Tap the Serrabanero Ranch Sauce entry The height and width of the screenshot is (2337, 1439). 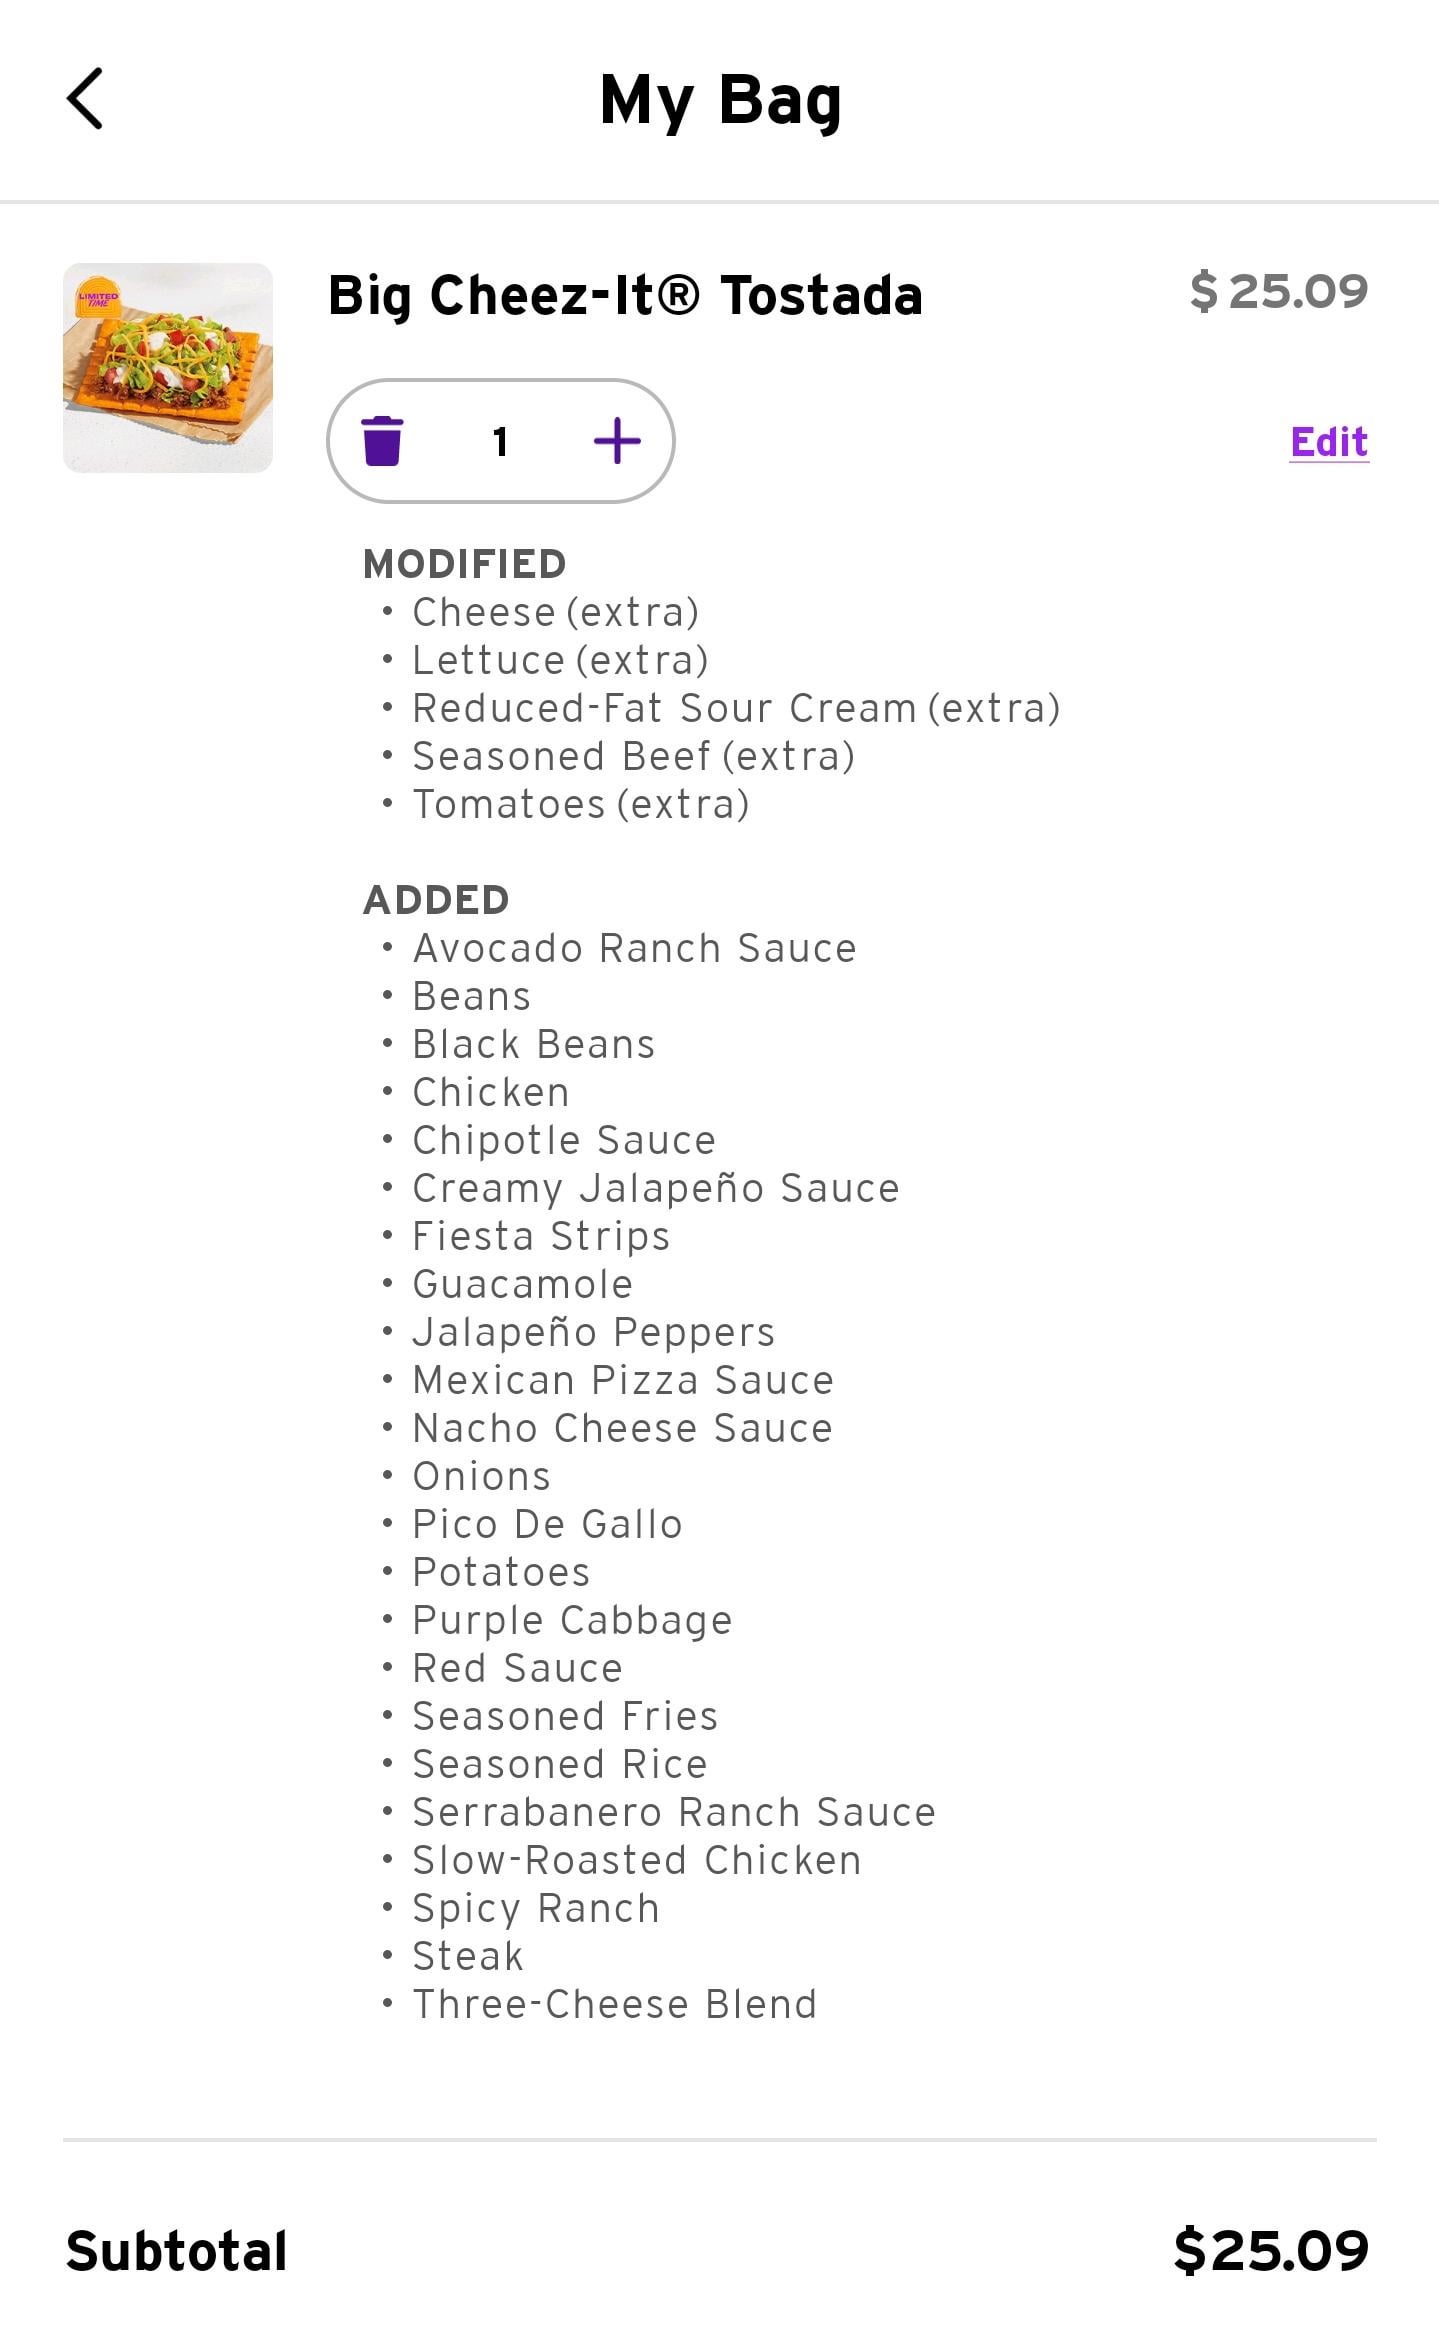674,1812
